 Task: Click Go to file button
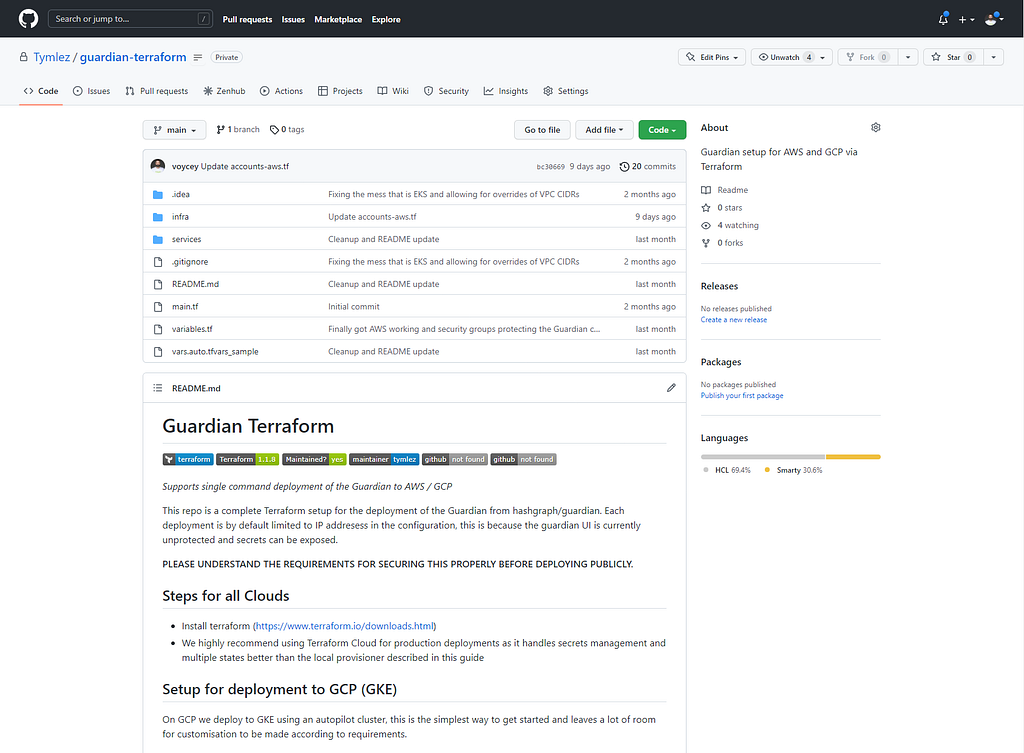coord(542,130)
